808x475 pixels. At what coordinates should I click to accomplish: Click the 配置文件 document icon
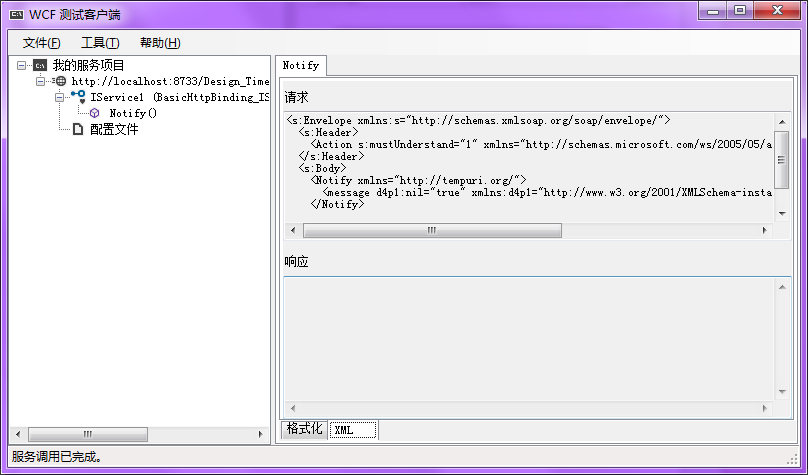(x=77, y=129)
